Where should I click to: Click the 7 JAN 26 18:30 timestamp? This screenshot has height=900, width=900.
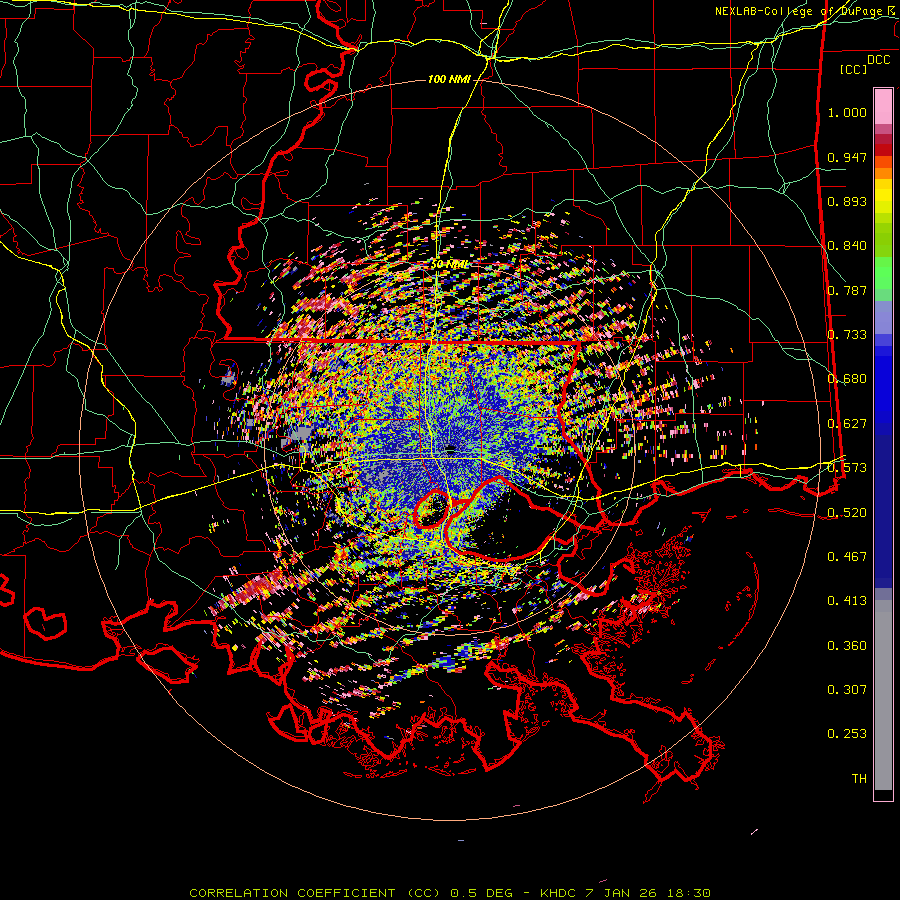[647, 893]
